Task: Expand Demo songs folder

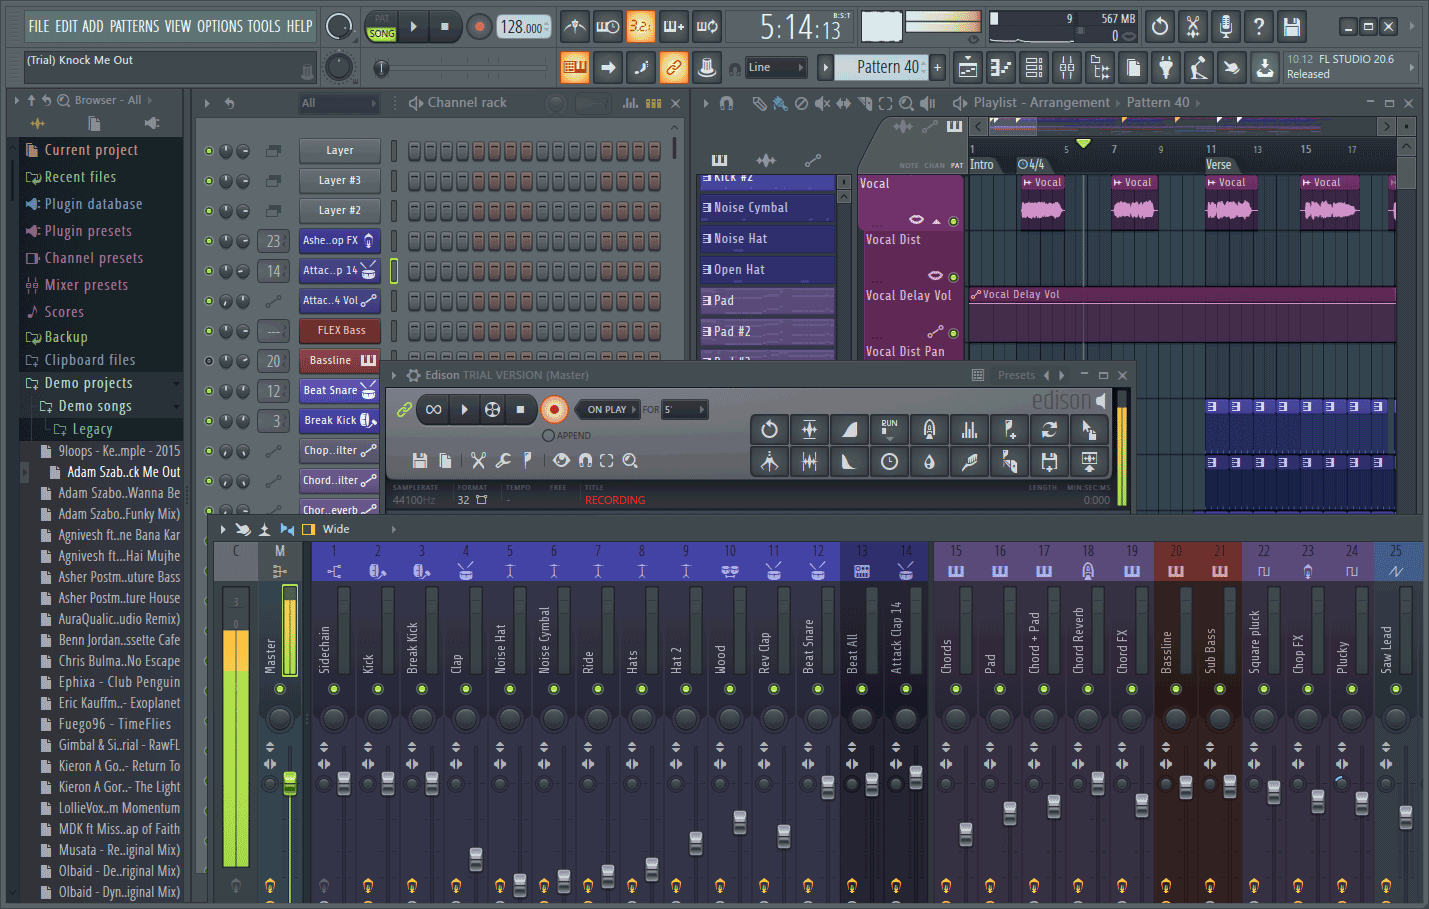Action: pyautogui.click(x=95, y=406)
